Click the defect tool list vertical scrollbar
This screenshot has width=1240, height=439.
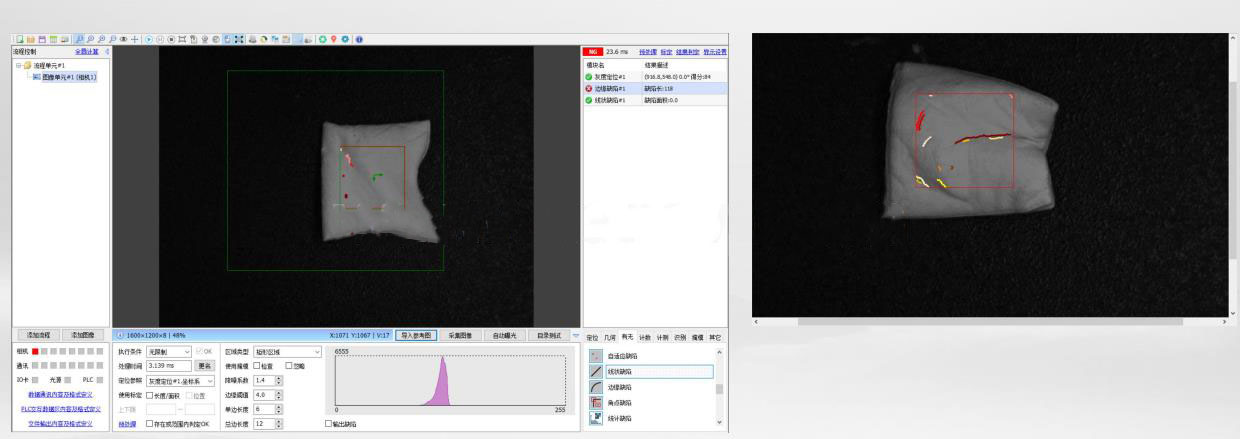(719, 386)
